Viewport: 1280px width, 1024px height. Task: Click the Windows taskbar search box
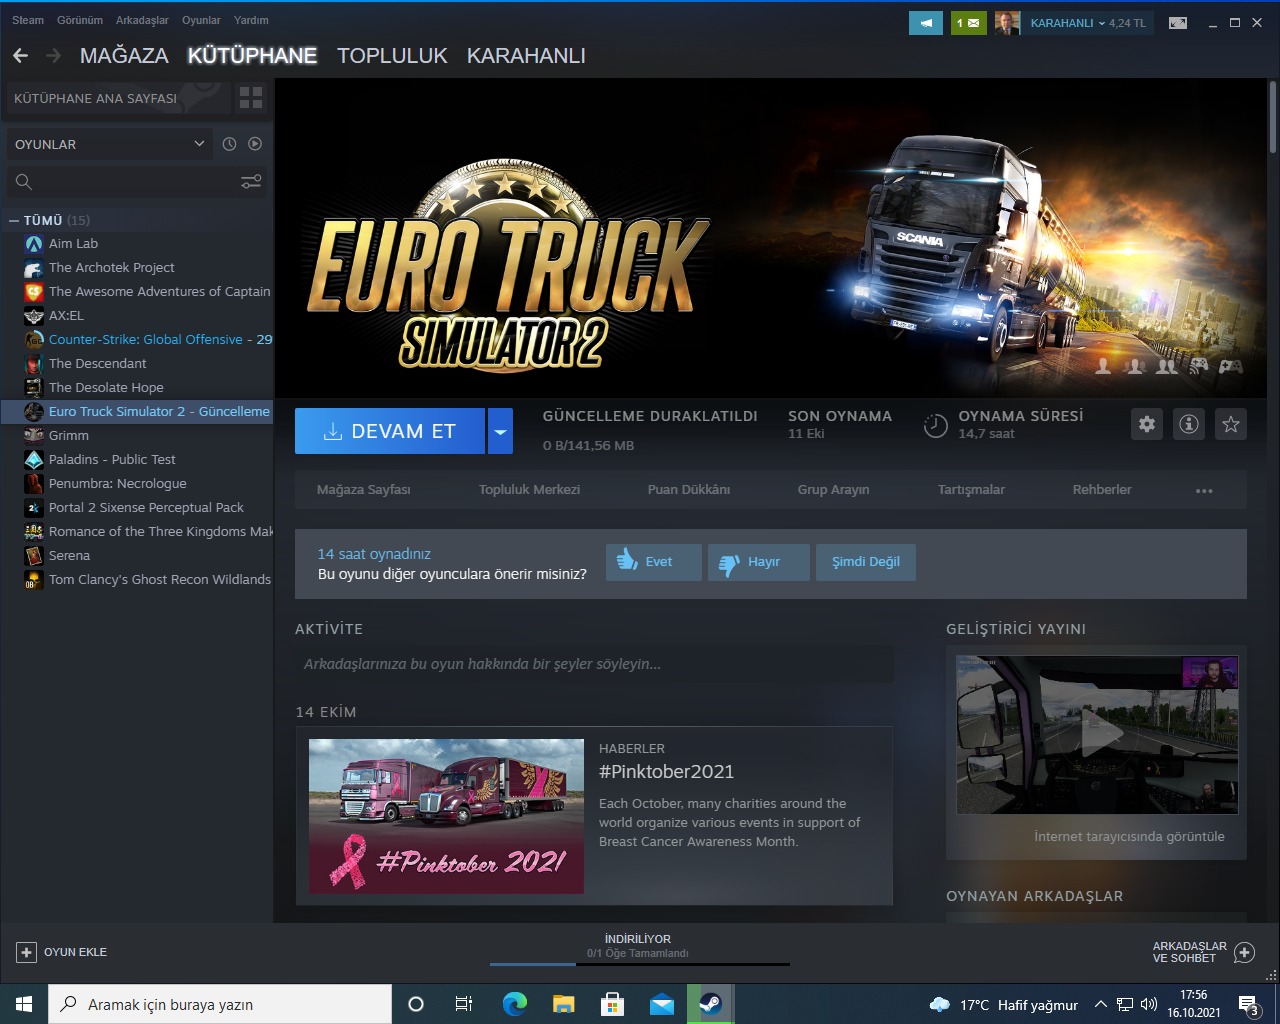(220, 1004)
